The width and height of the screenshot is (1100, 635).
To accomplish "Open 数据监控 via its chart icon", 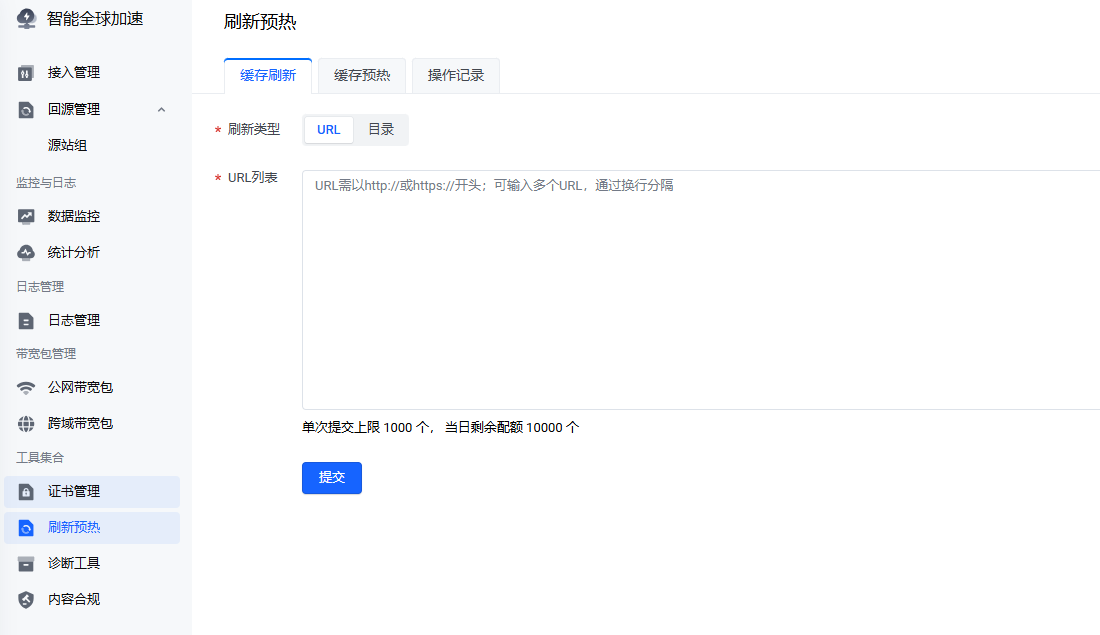I will 26,216.
